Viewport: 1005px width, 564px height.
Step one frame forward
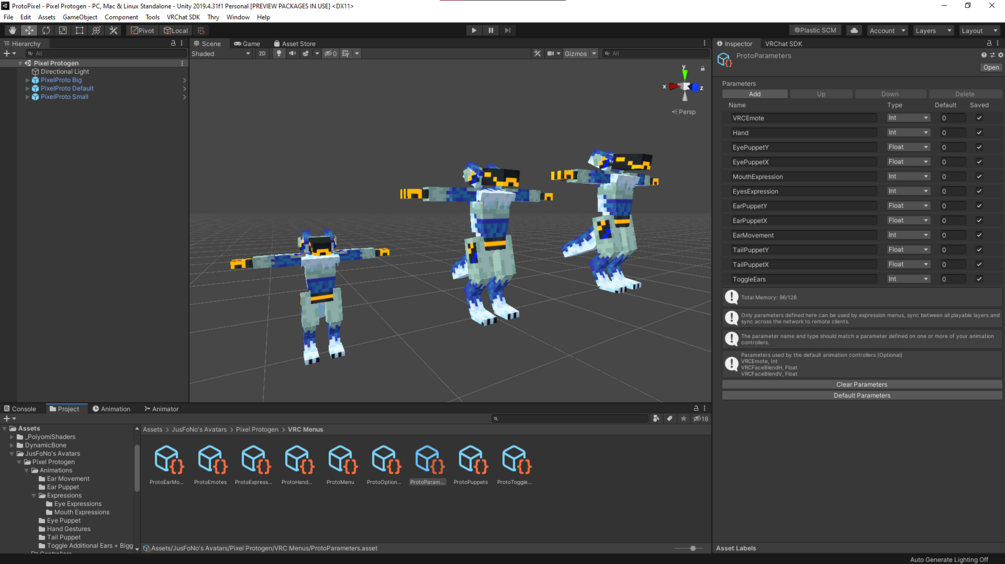coord(507,30)
